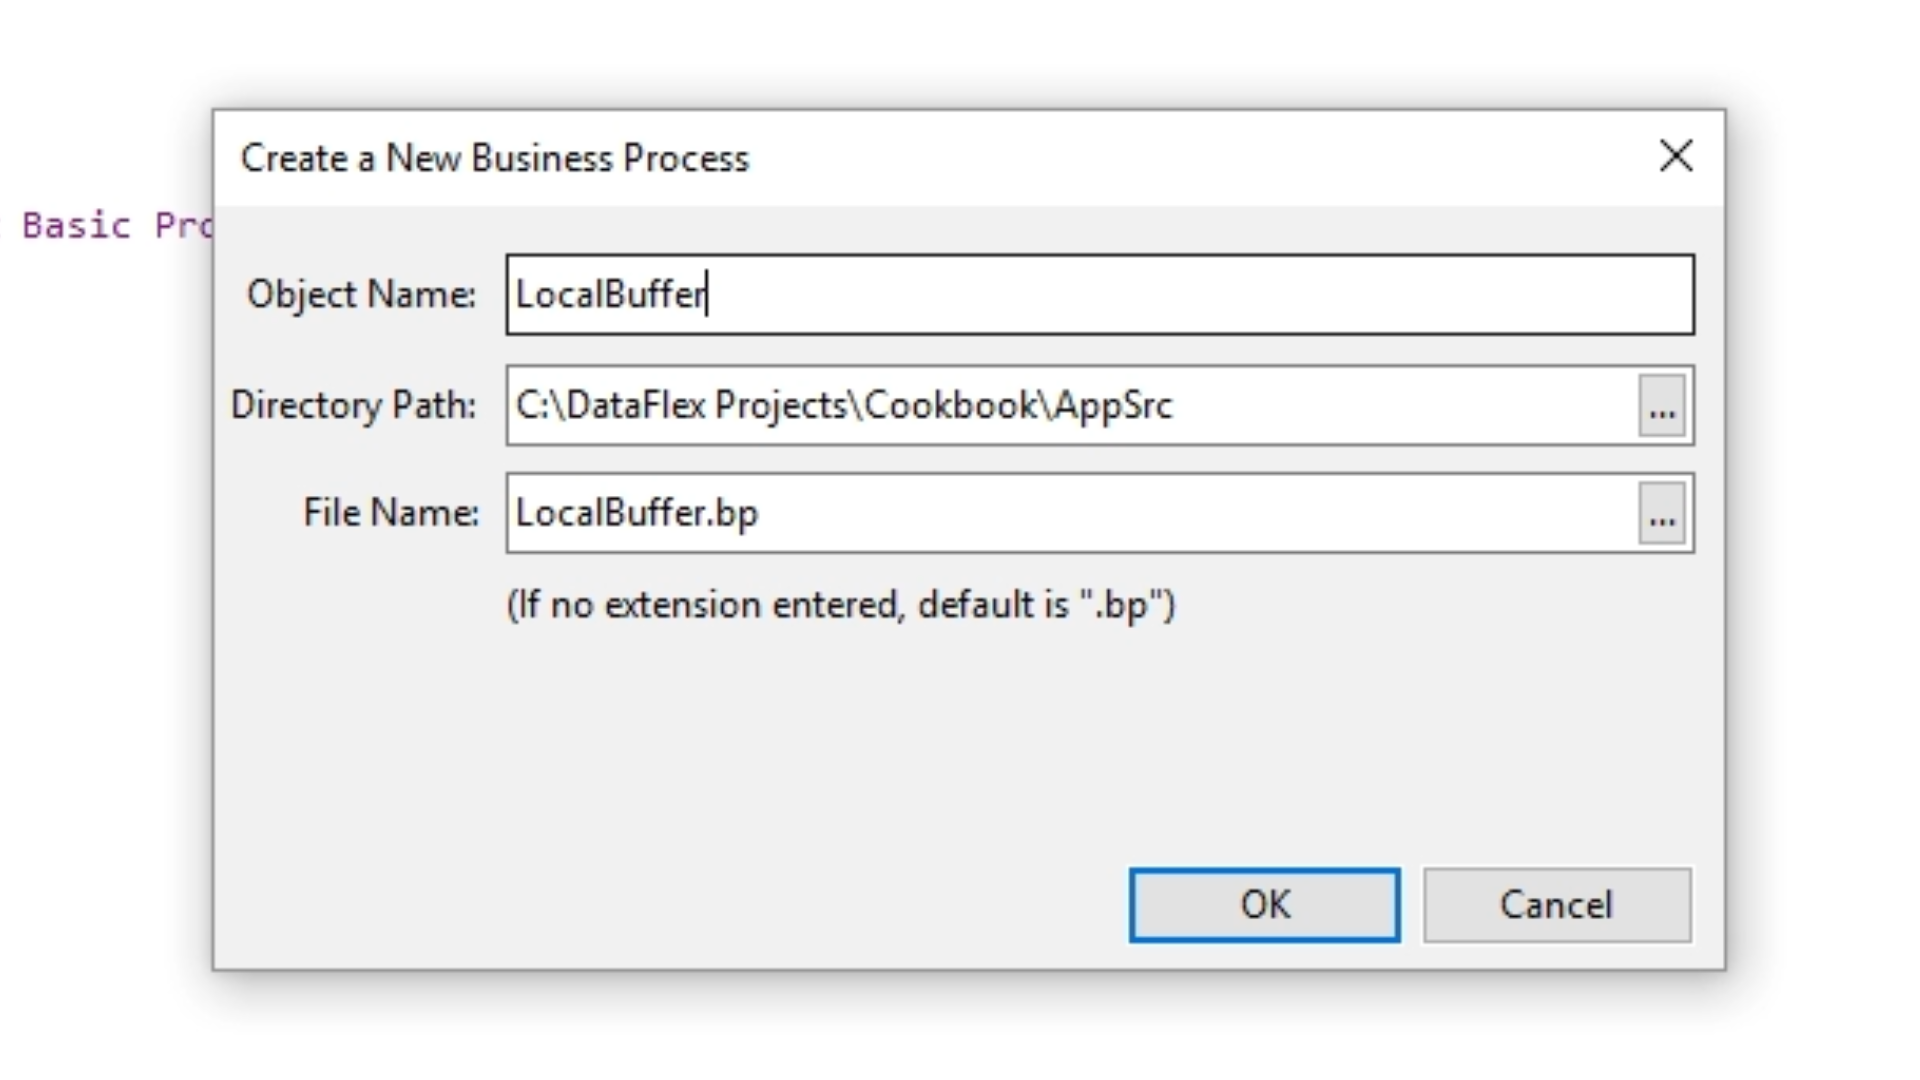Place cursor on 'AppSrc' in the directory path
This screenshot has width=1920, height=1080.
1113,405
